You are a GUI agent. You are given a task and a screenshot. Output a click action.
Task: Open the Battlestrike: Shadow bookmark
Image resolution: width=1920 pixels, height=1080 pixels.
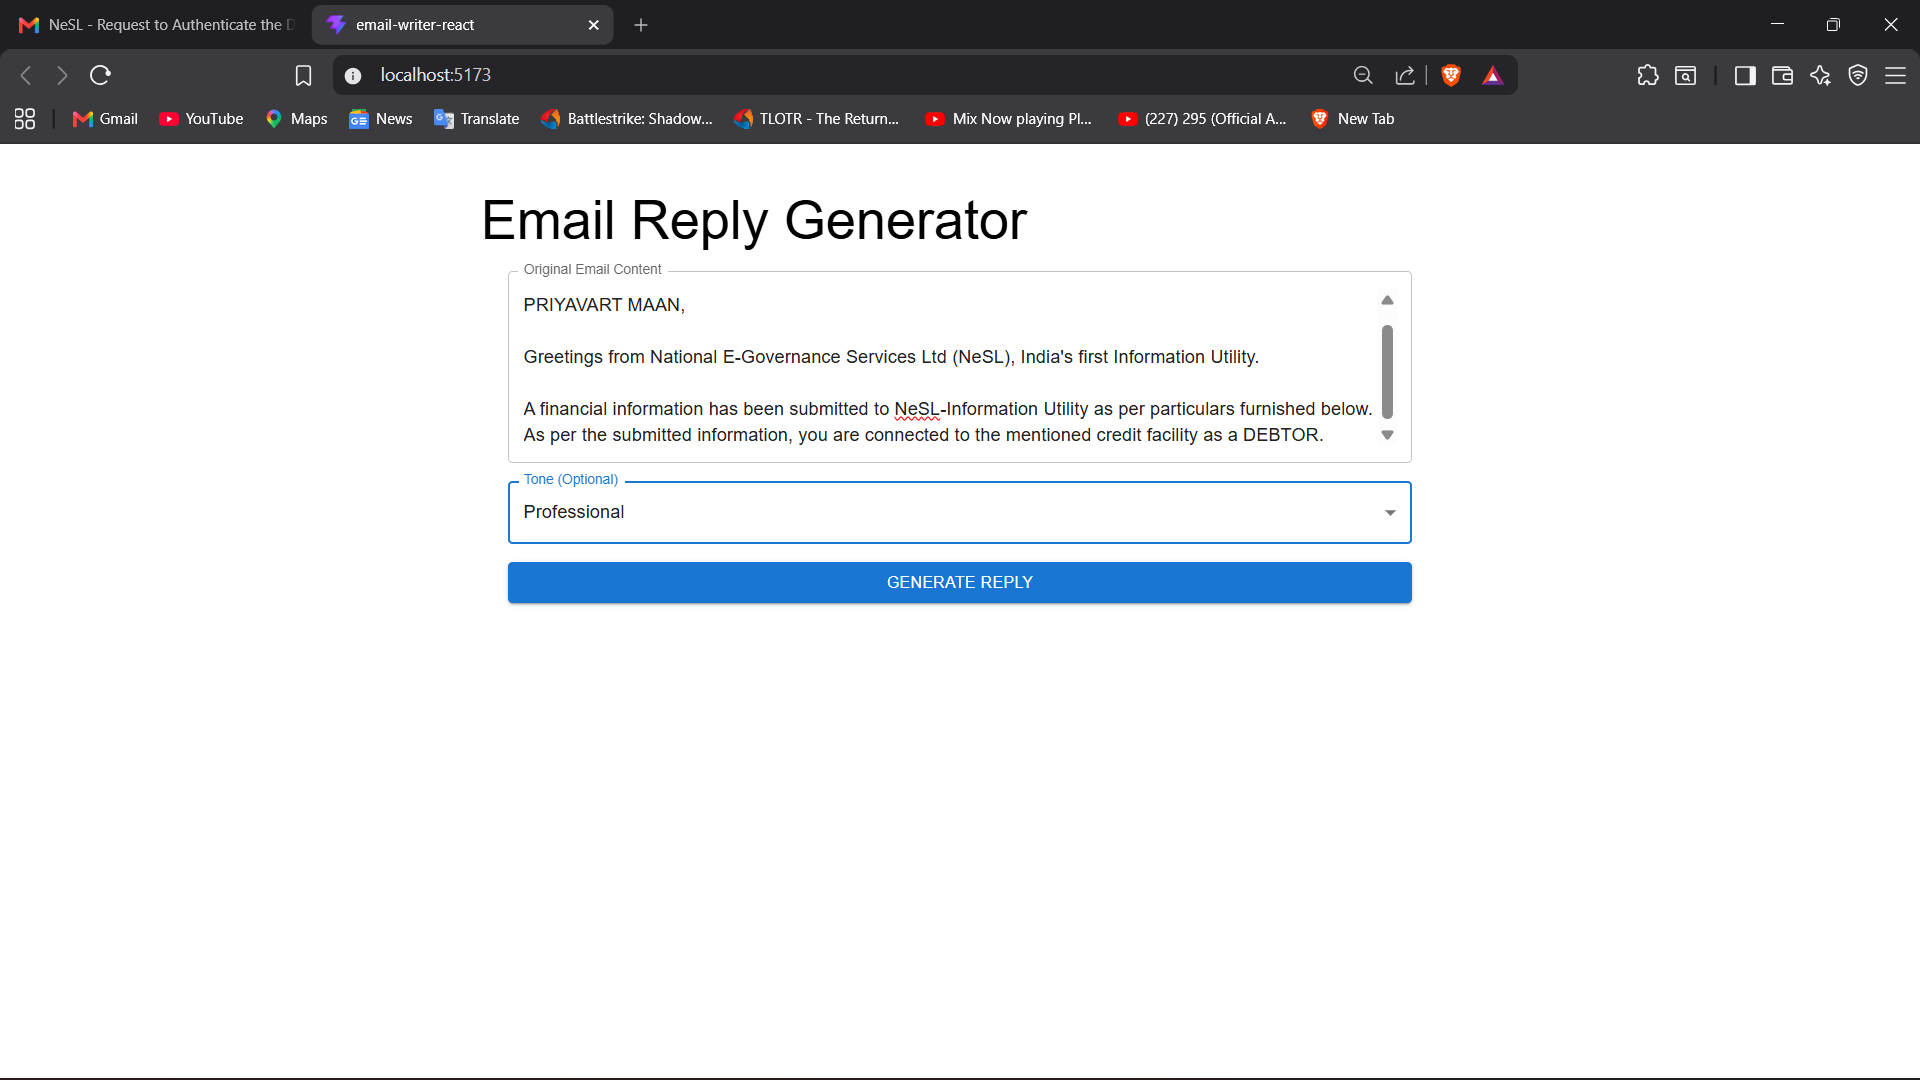pos(627,119)
